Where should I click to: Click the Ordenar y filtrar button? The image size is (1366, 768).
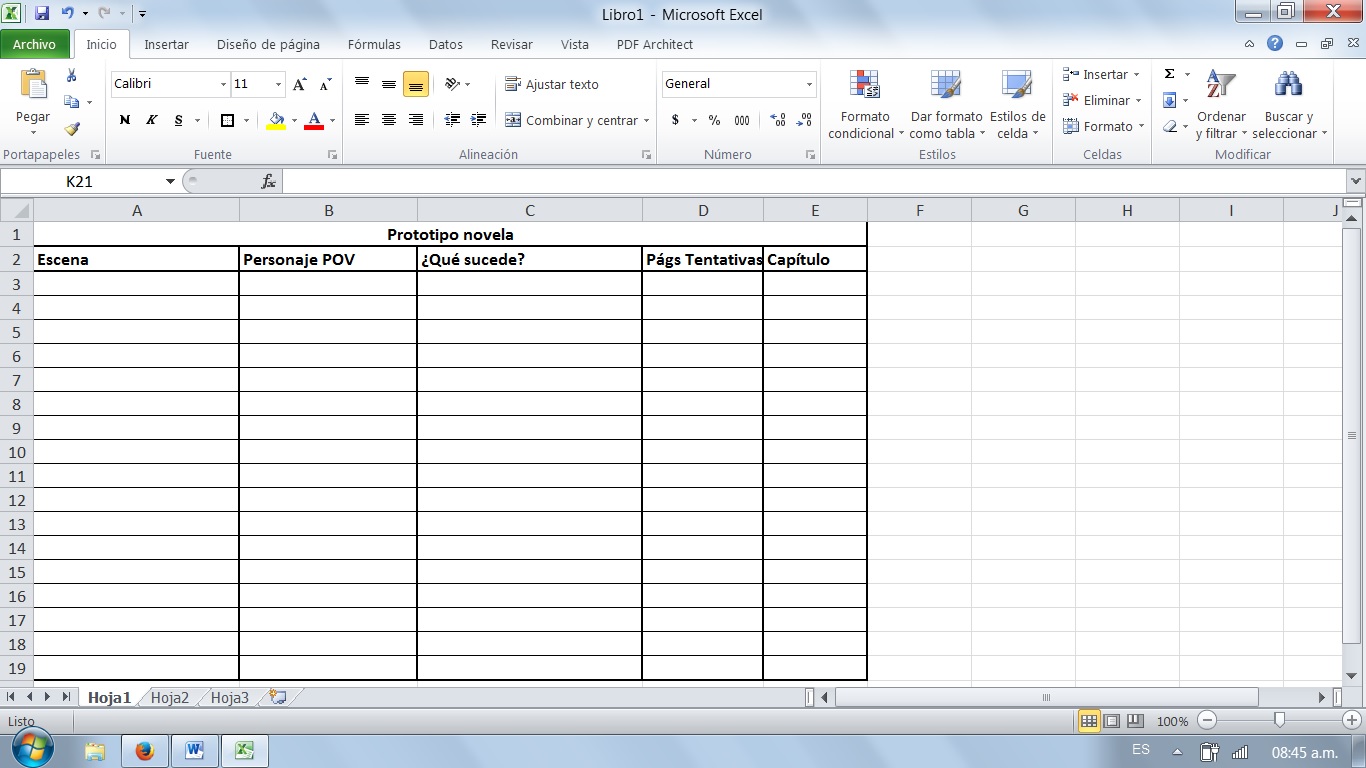(x=1221, y=105)
